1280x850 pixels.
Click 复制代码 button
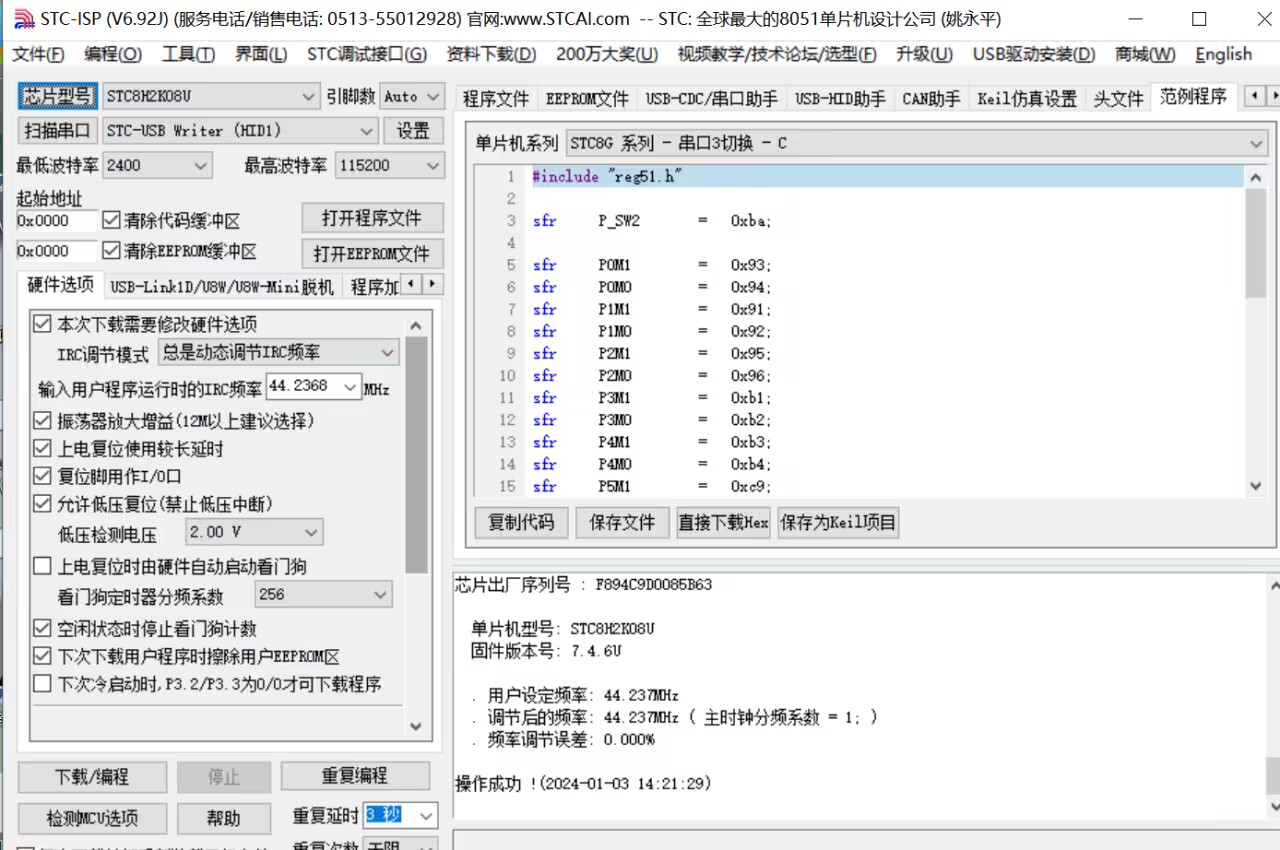(x=521, y=522)
